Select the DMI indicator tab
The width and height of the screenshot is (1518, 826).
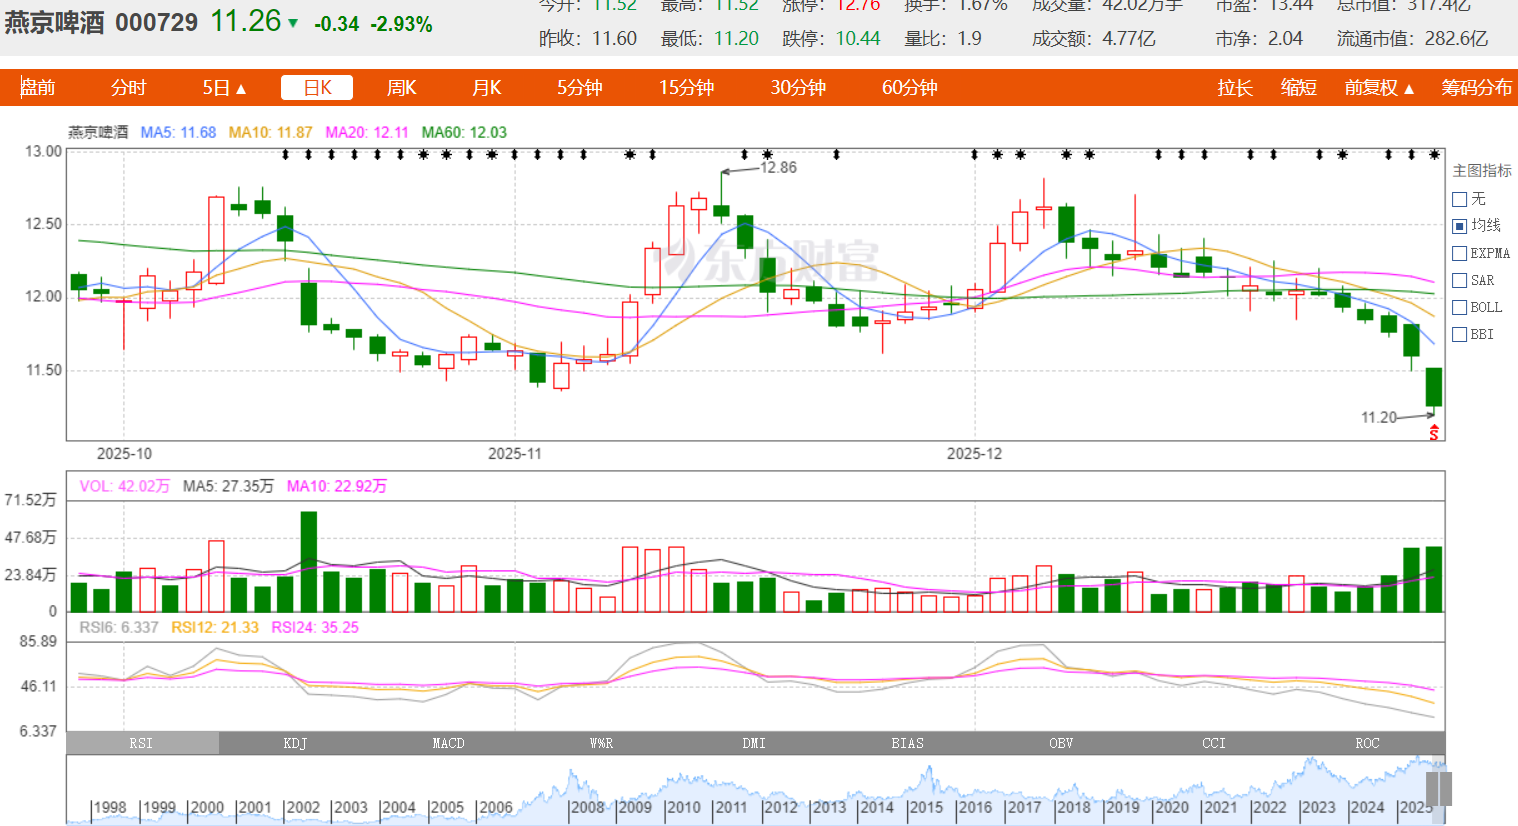click(x=754, y=743)
